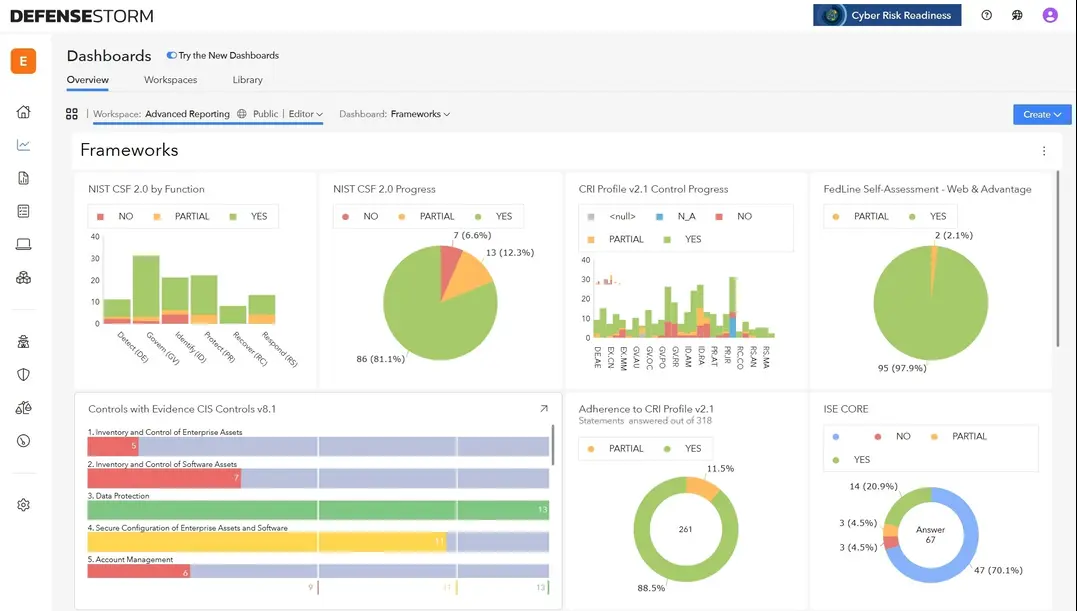The width and height of the screenshot is (1077, 611).
Task: Switch to the Workspaces tab
Action: [x=170, y=80]
